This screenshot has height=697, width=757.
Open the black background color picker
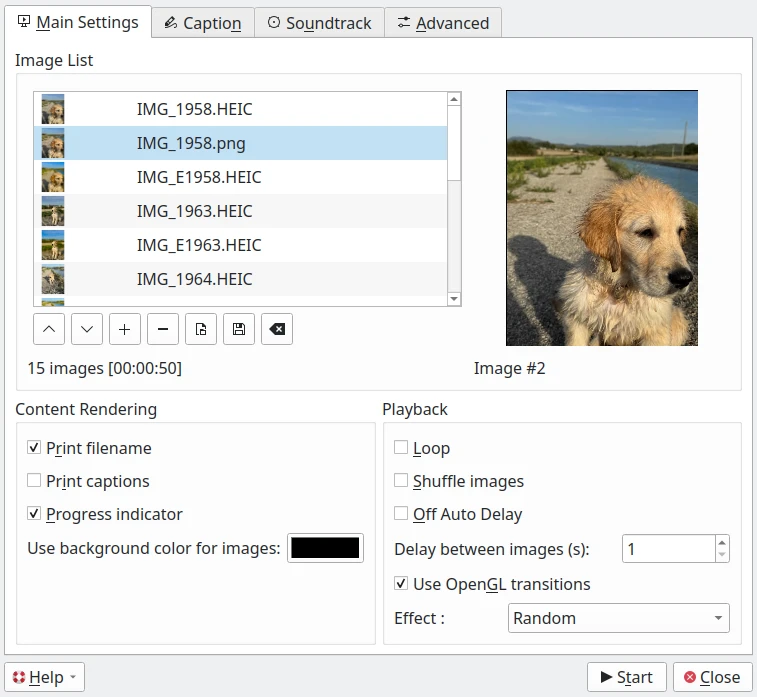pyautogui.click(x=325, y=548)
